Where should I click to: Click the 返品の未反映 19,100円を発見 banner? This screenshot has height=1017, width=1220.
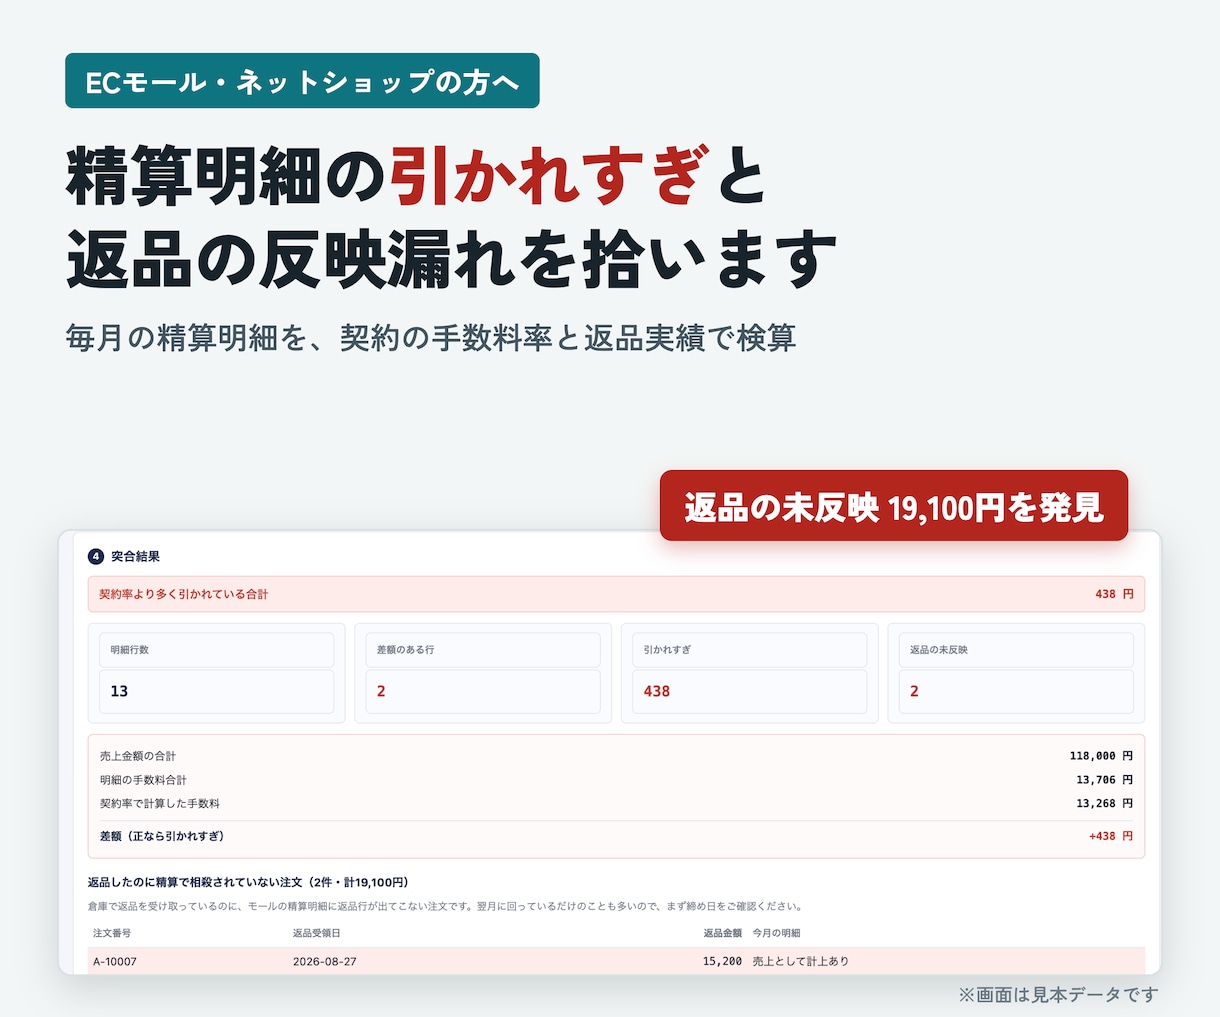click(894, 506)
